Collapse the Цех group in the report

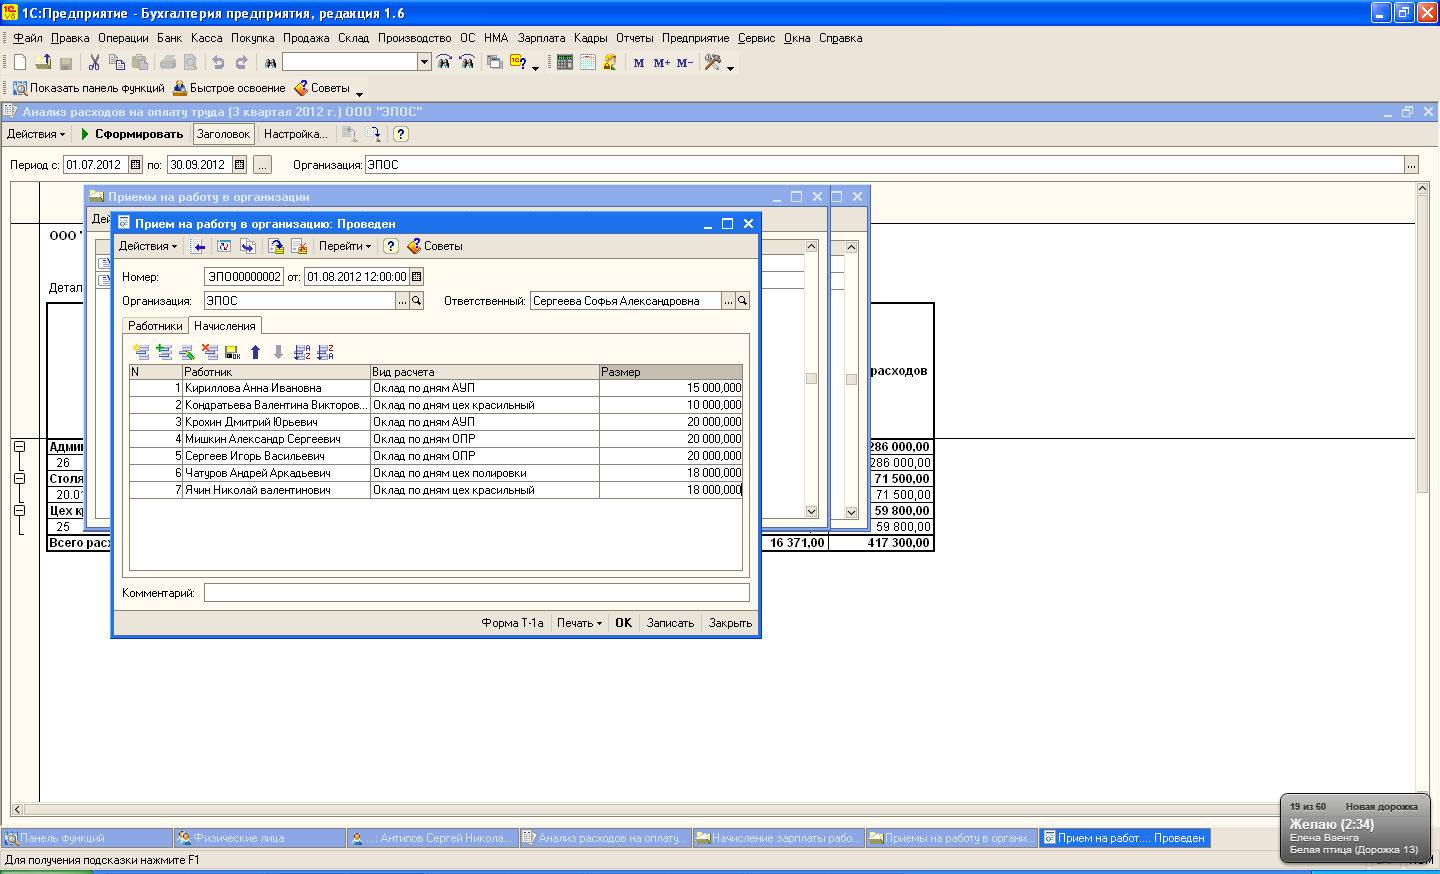pos(19,511)
